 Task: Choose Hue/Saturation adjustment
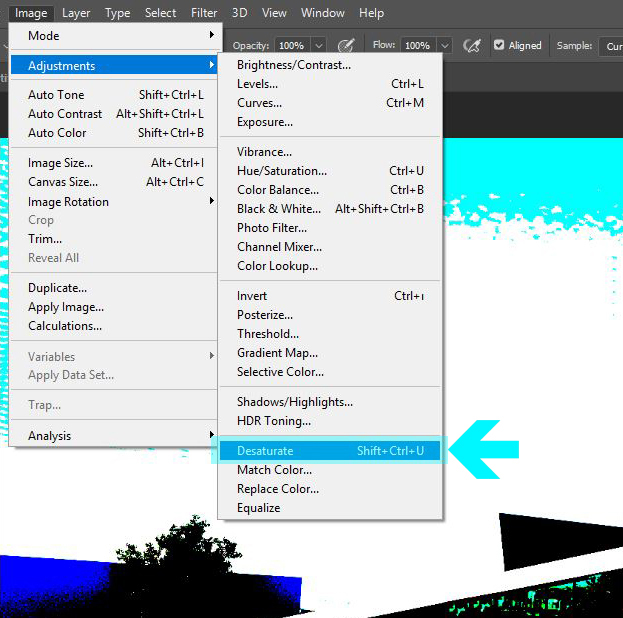coord(330,171)
